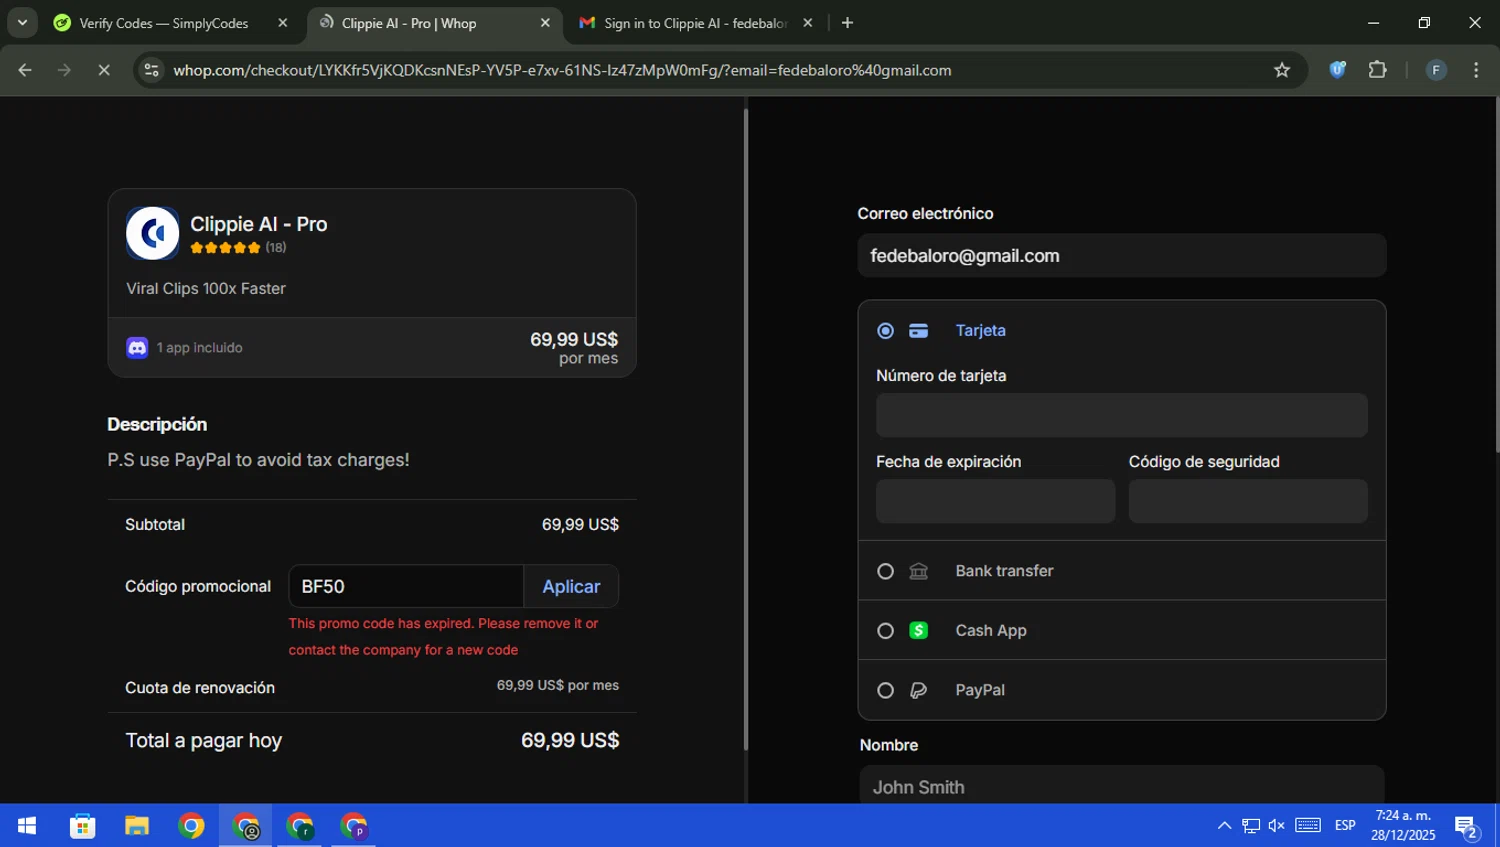Click the Bank transfer label
Screen dimensions: 1500x847
(1004, 571)
